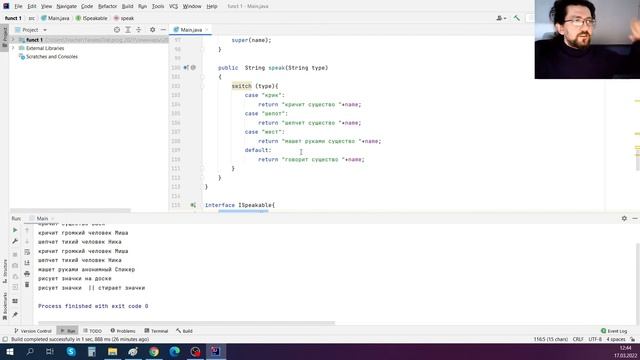Image resolution: width=640 pixels, height=360 pixels.
Task: Open the VCS menu
Action: [x=173, y=6]
